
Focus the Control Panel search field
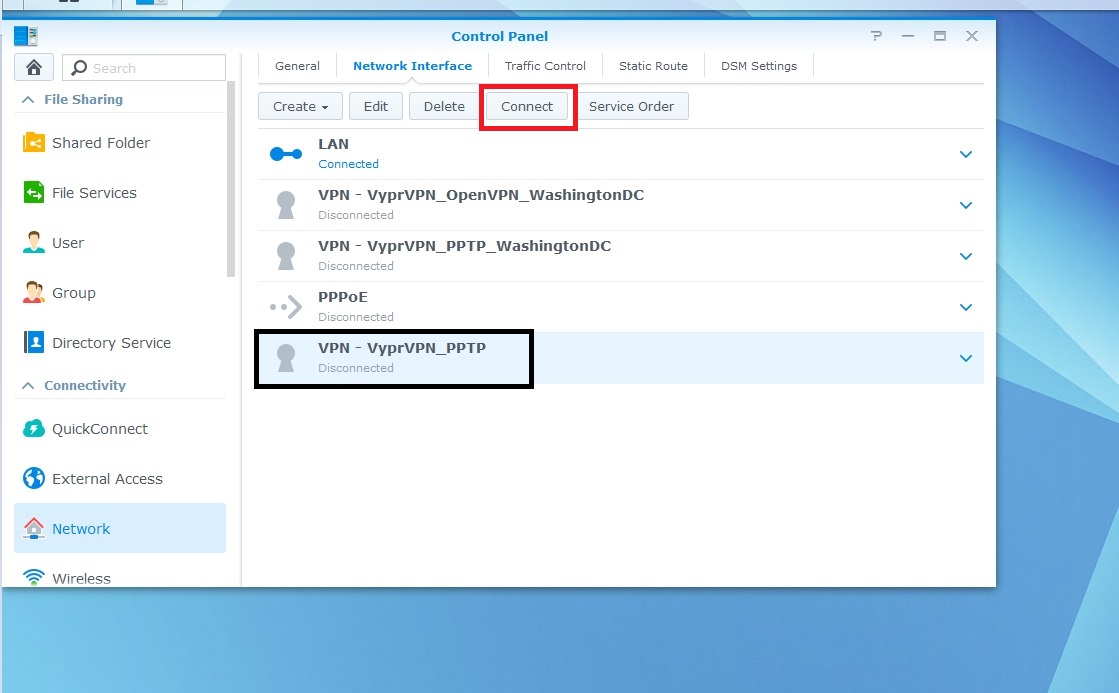pos(144,68)
